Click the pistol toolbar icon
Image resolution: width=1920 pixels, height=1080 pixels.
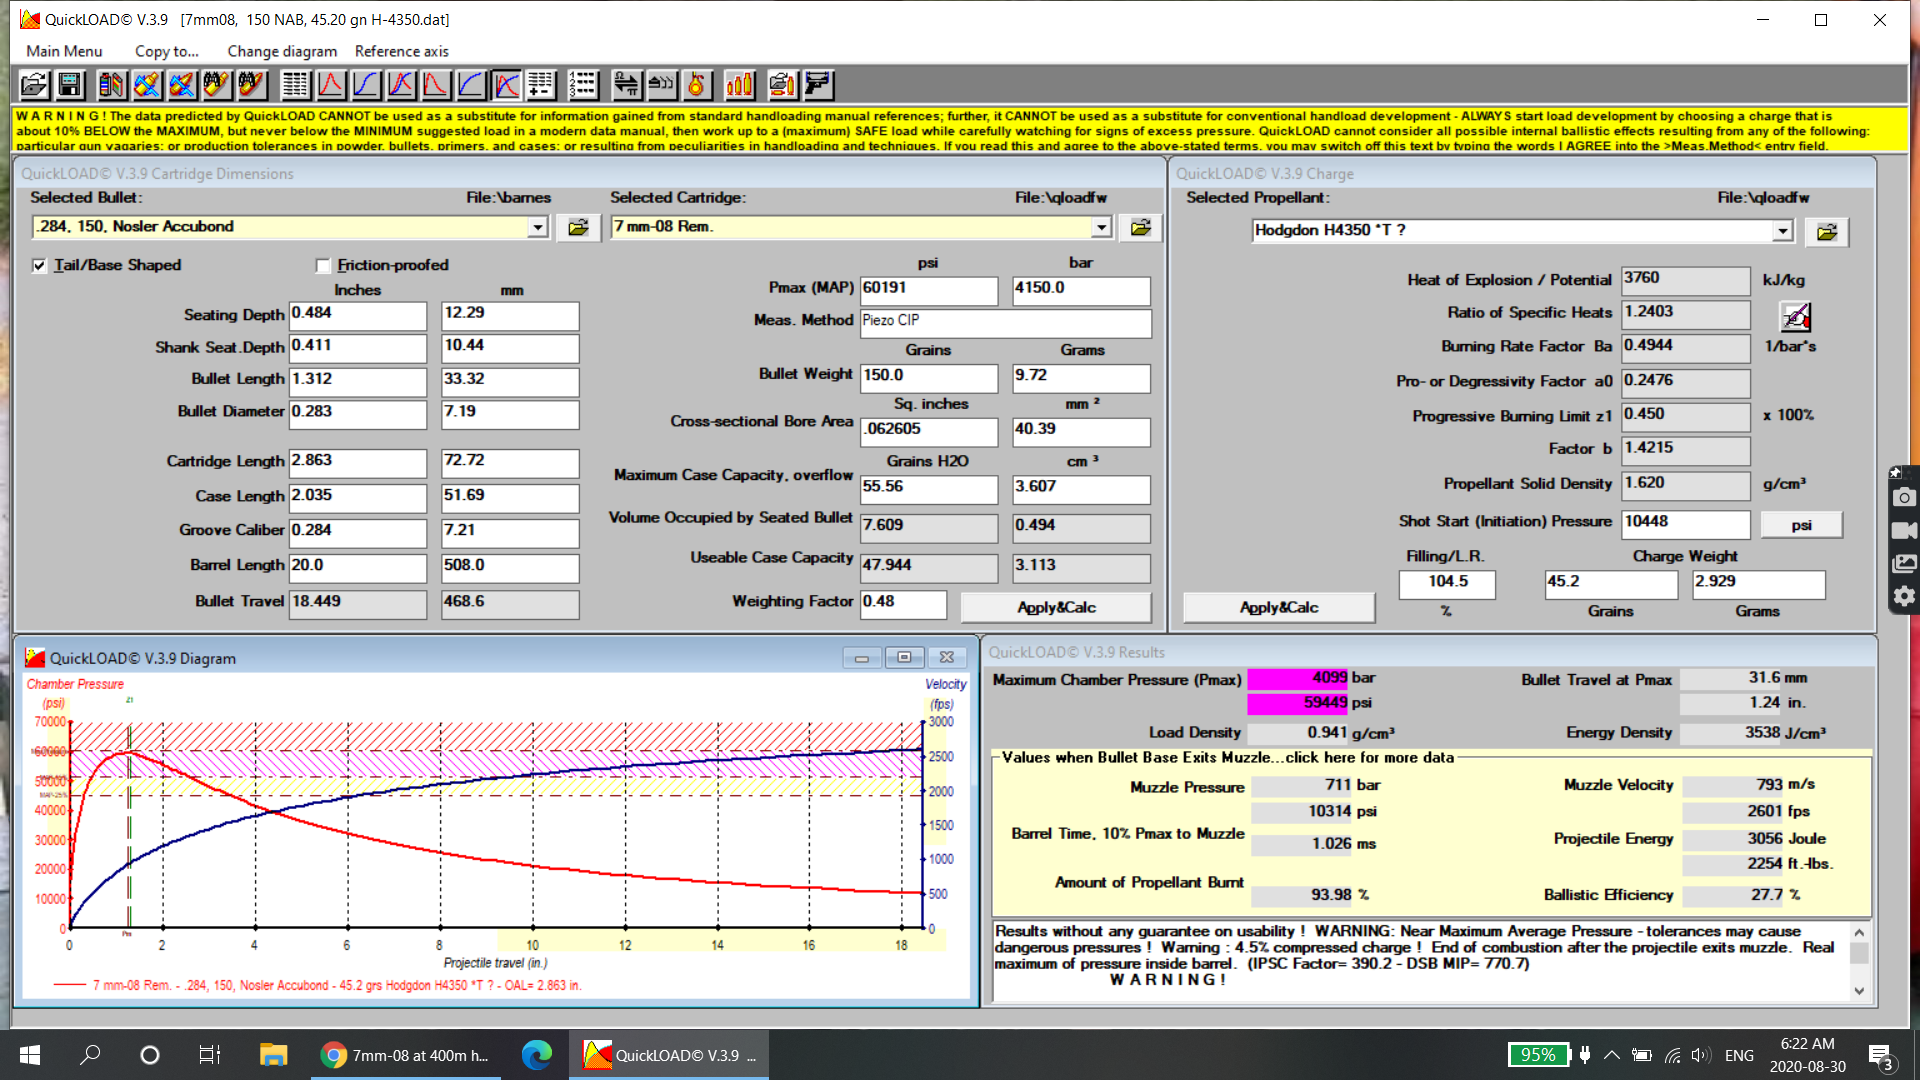819,85
